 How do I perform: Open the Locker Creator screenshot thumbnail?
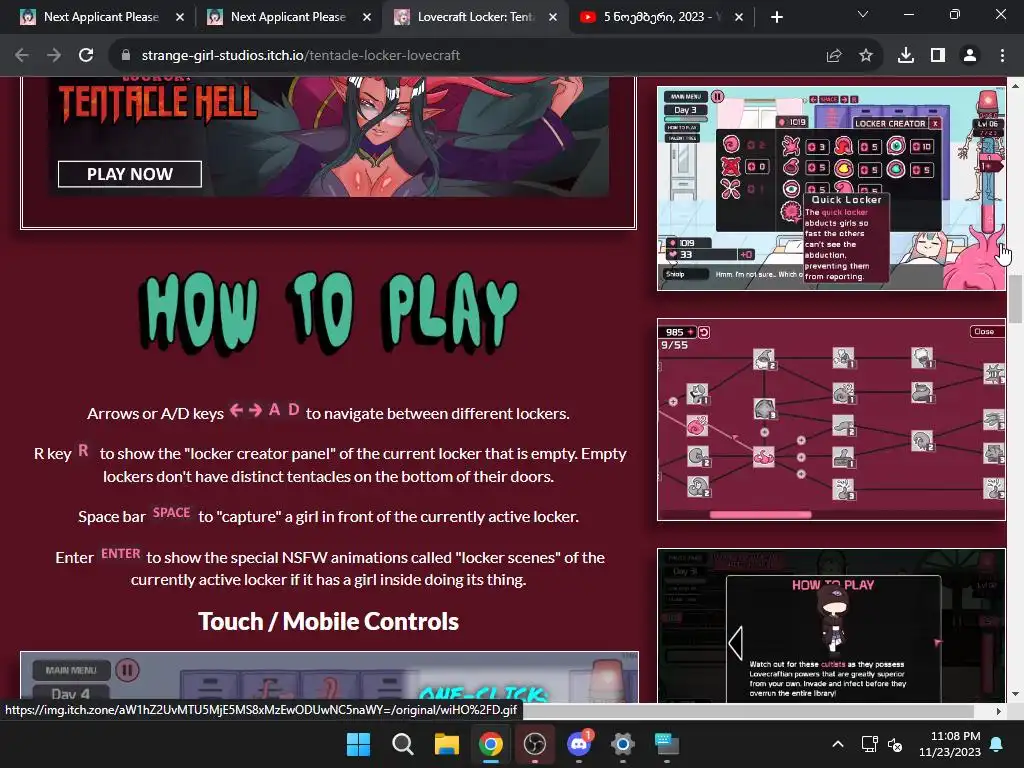tap(831, 188)
